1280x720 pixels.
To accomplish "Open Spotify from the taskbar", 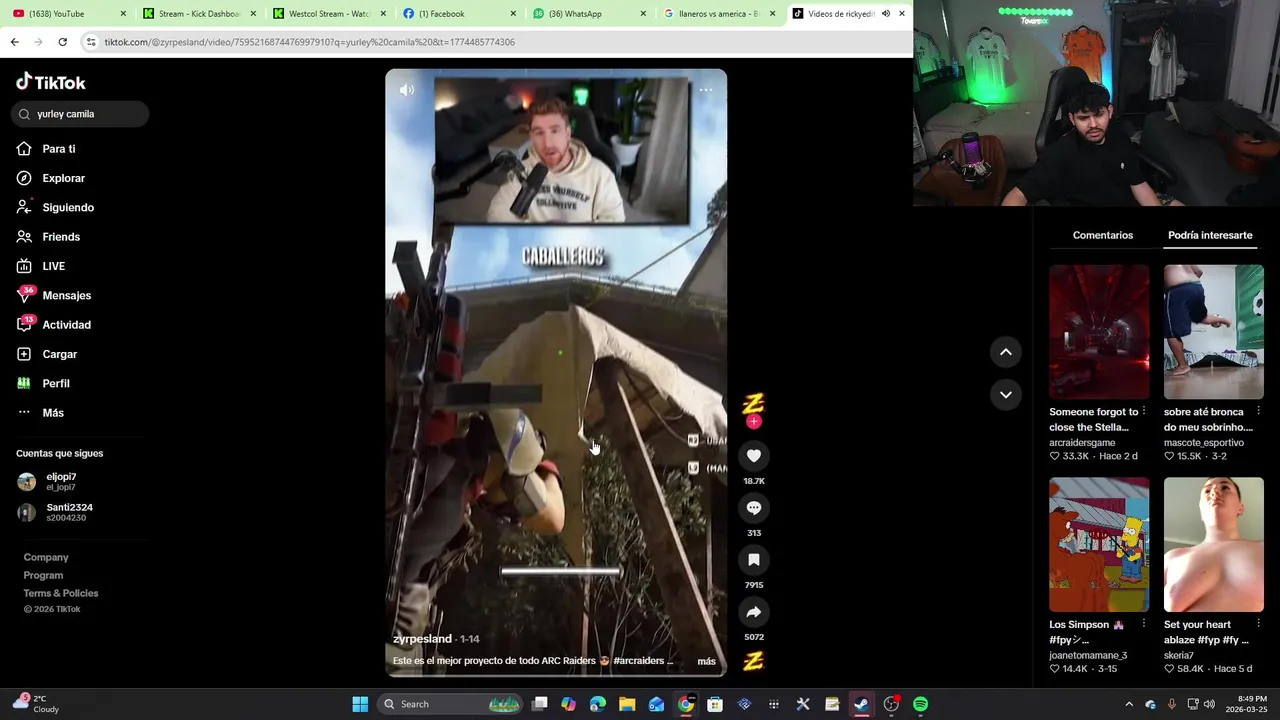I will 920,704.
